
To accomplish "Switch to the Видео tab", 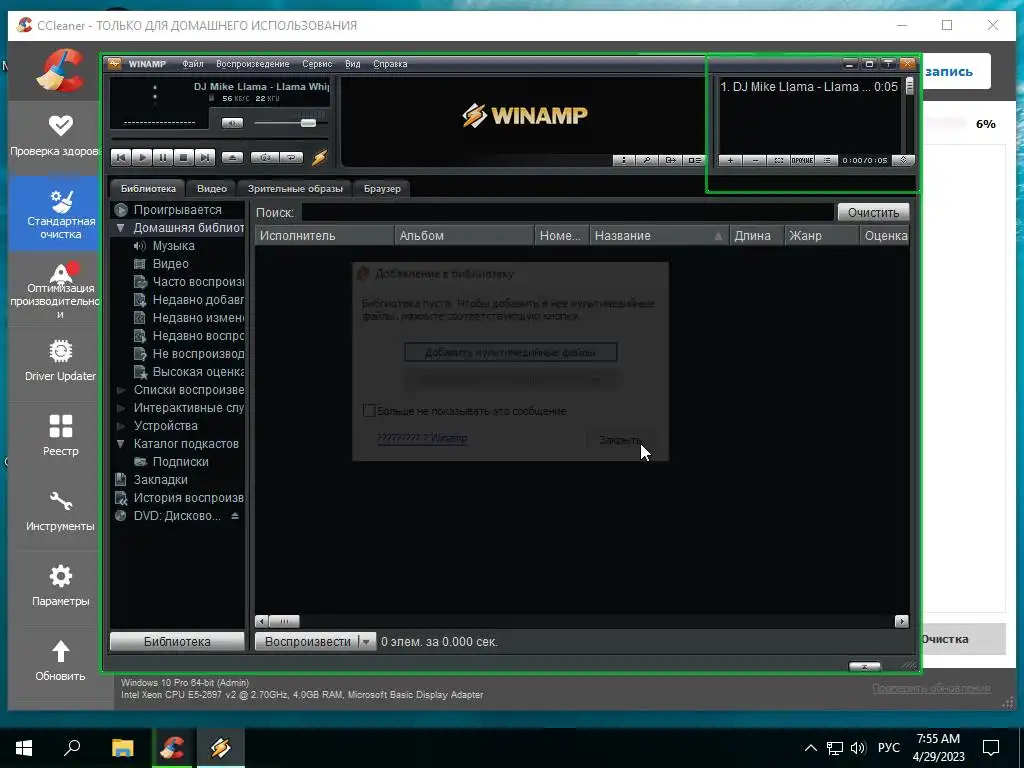I will (x=212, y=189).
